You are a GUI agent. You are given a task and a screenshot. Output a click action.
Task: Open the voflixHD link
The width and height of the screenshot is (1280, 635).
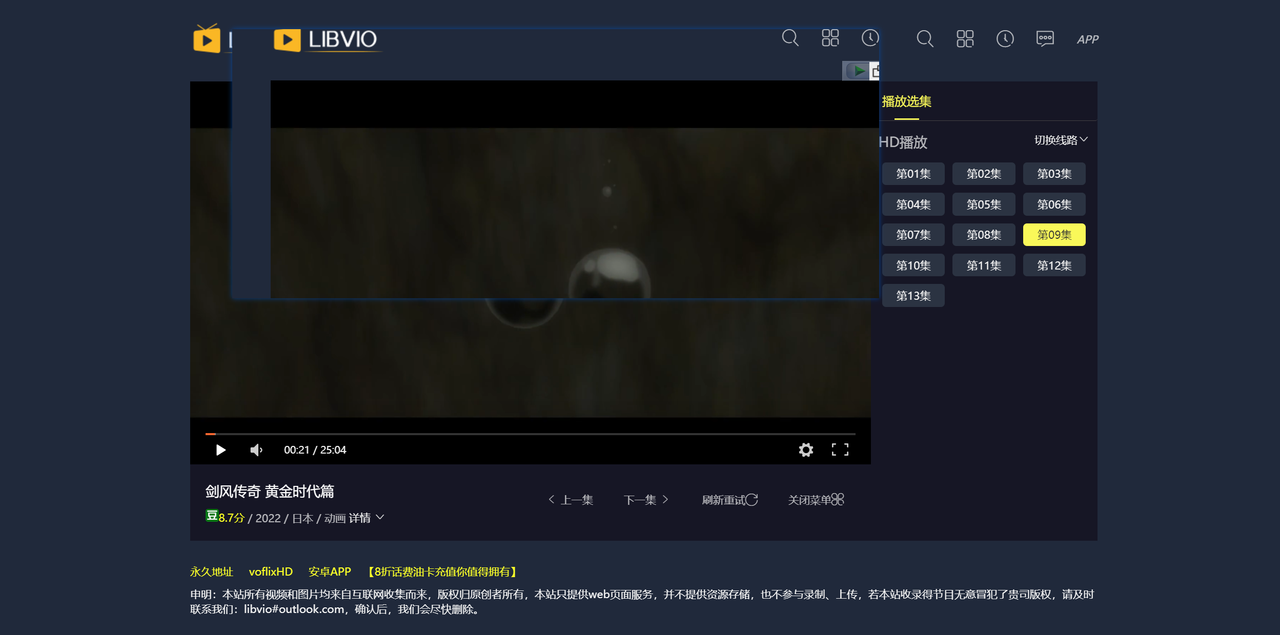click(271, 572)
